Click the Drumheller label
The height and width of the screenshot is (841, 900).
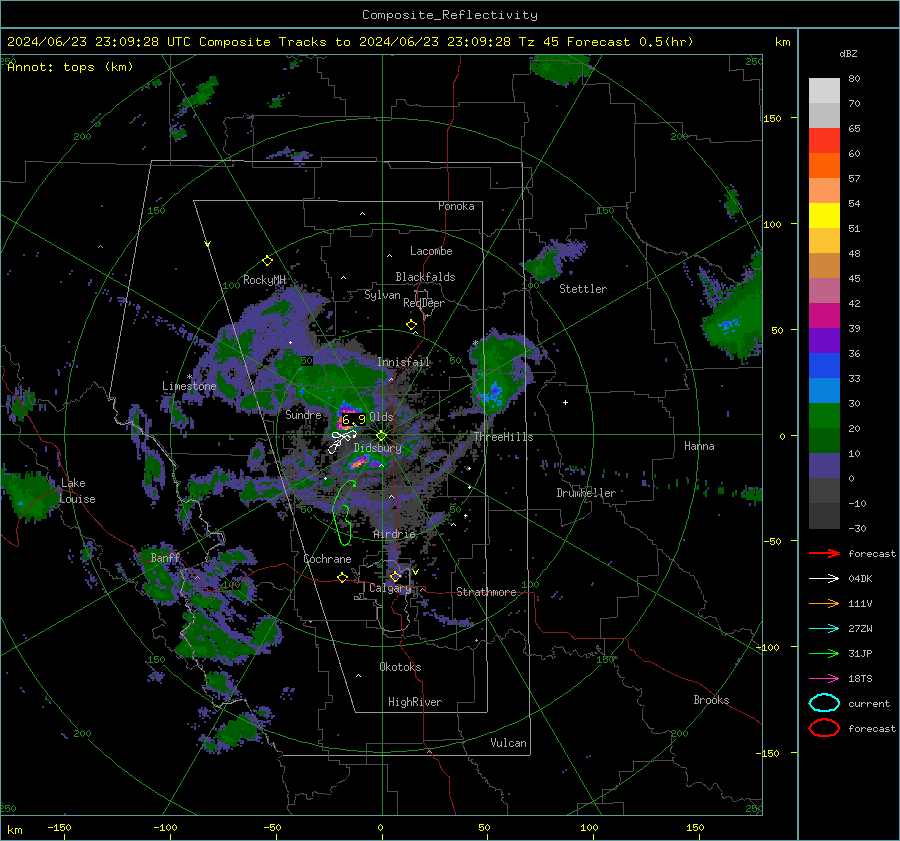586,493
